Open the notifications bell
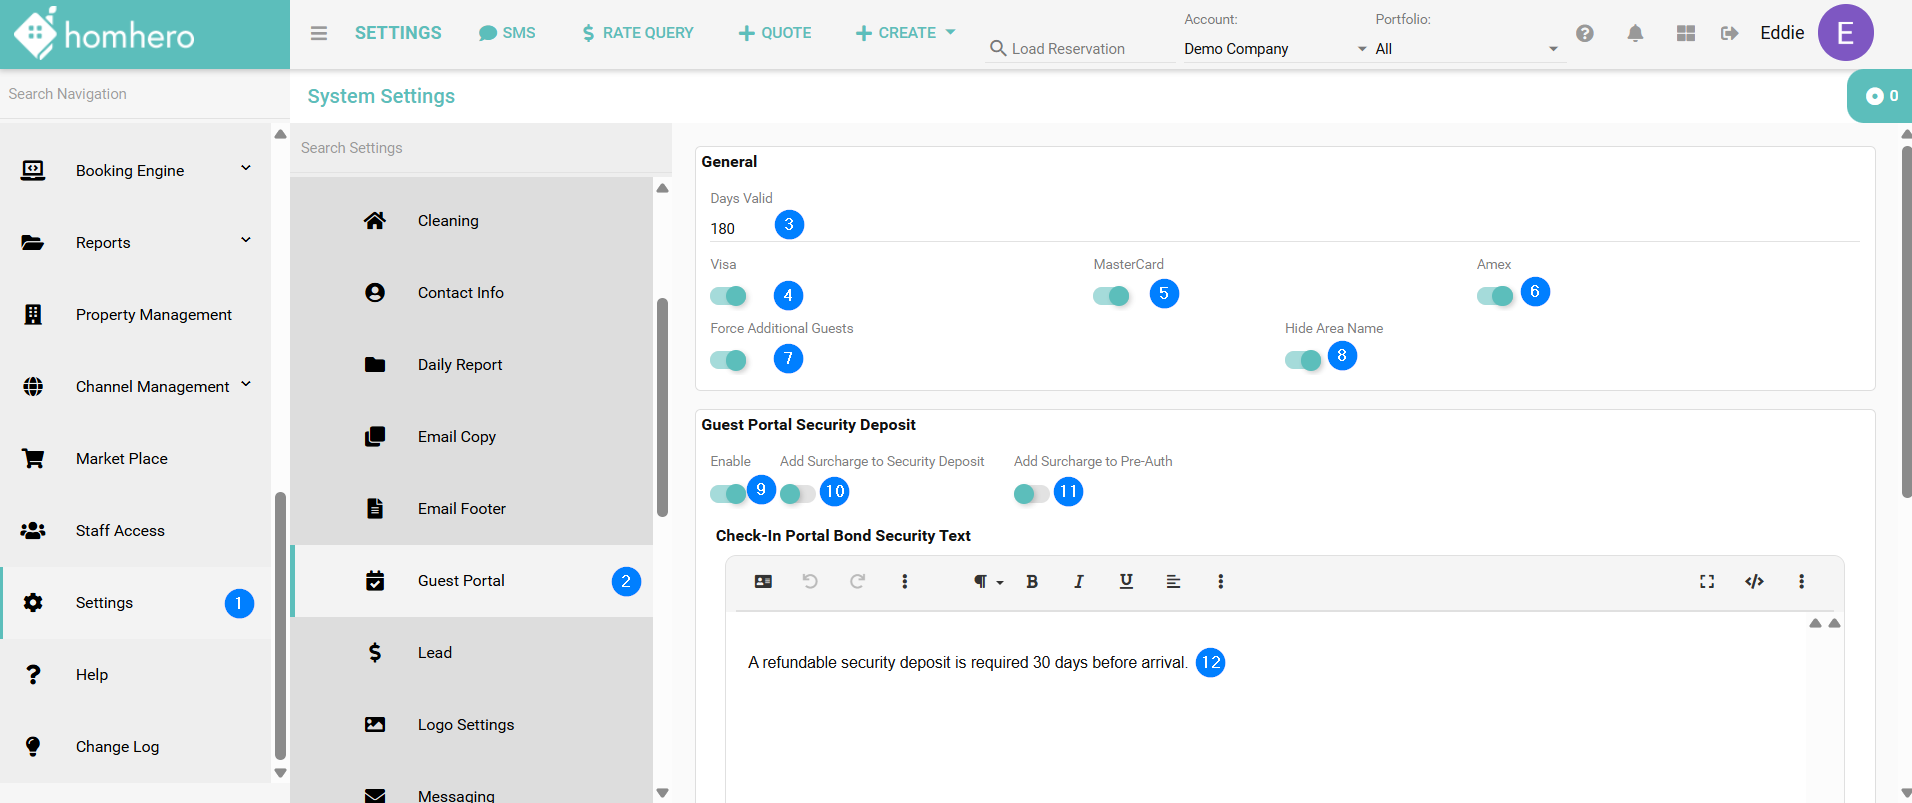The height and width of the screenshot is (803, 1912). click(1635, 33)
